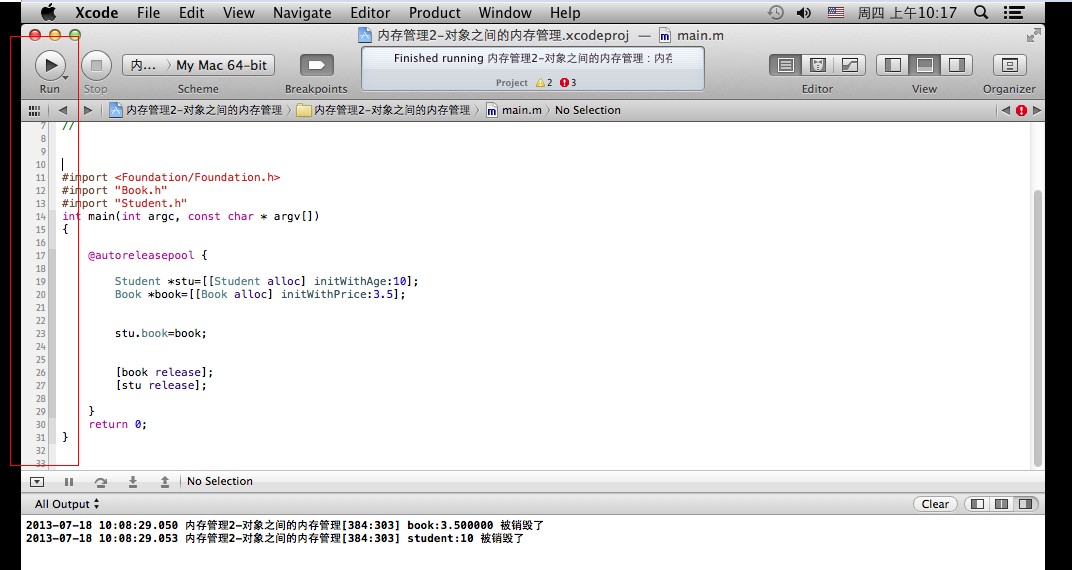Open the Product menu
This screenshot has width=1072, height=570.
(435, 12)
